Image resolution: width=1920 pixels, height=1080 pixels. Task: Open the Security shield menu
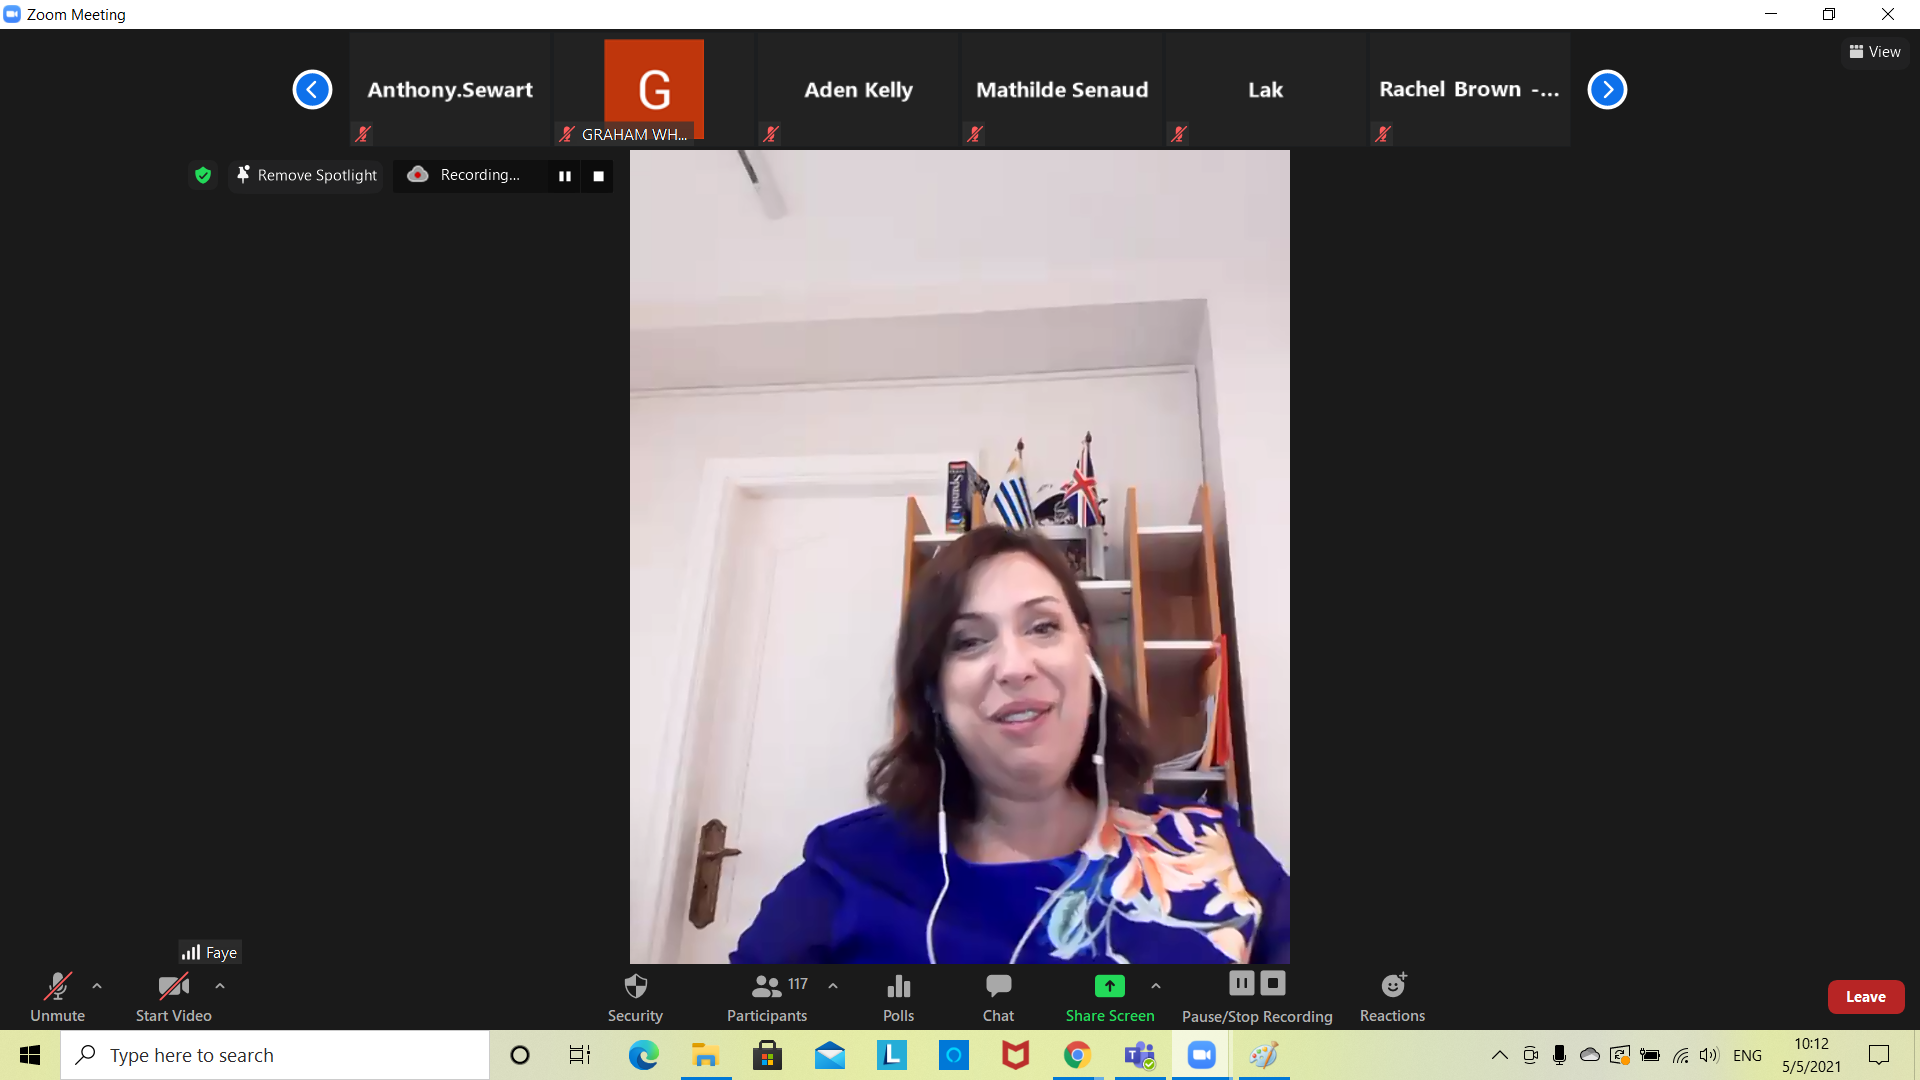635,987
